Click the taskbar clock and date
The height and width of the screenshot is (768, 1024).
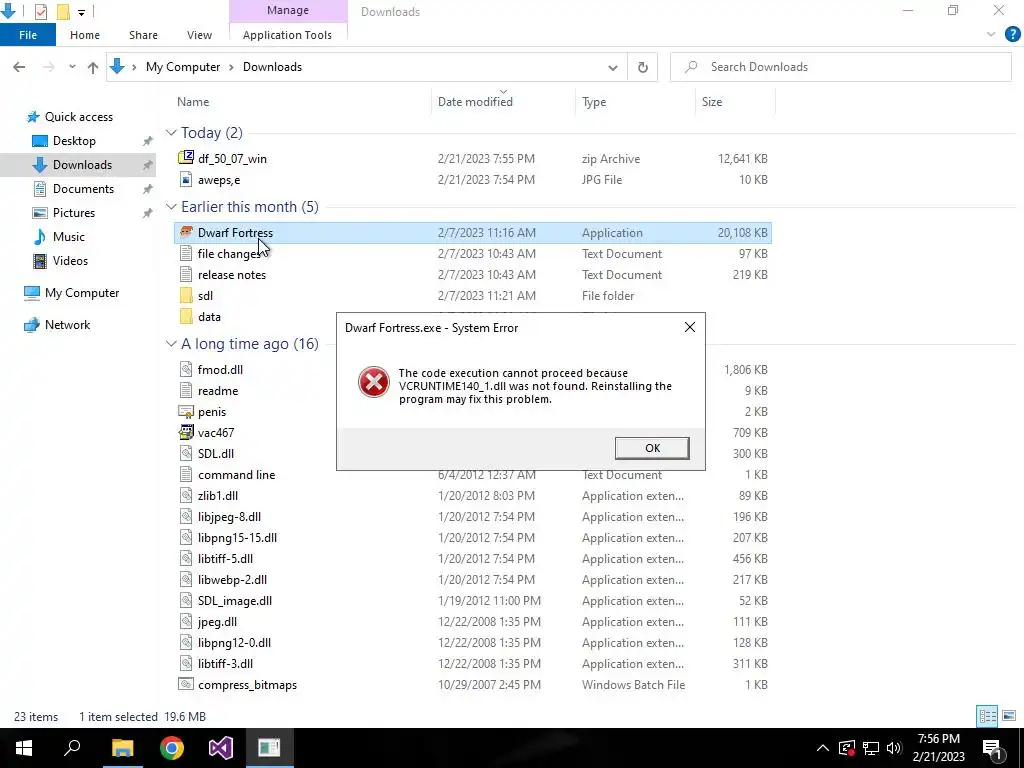pos(938,748)
